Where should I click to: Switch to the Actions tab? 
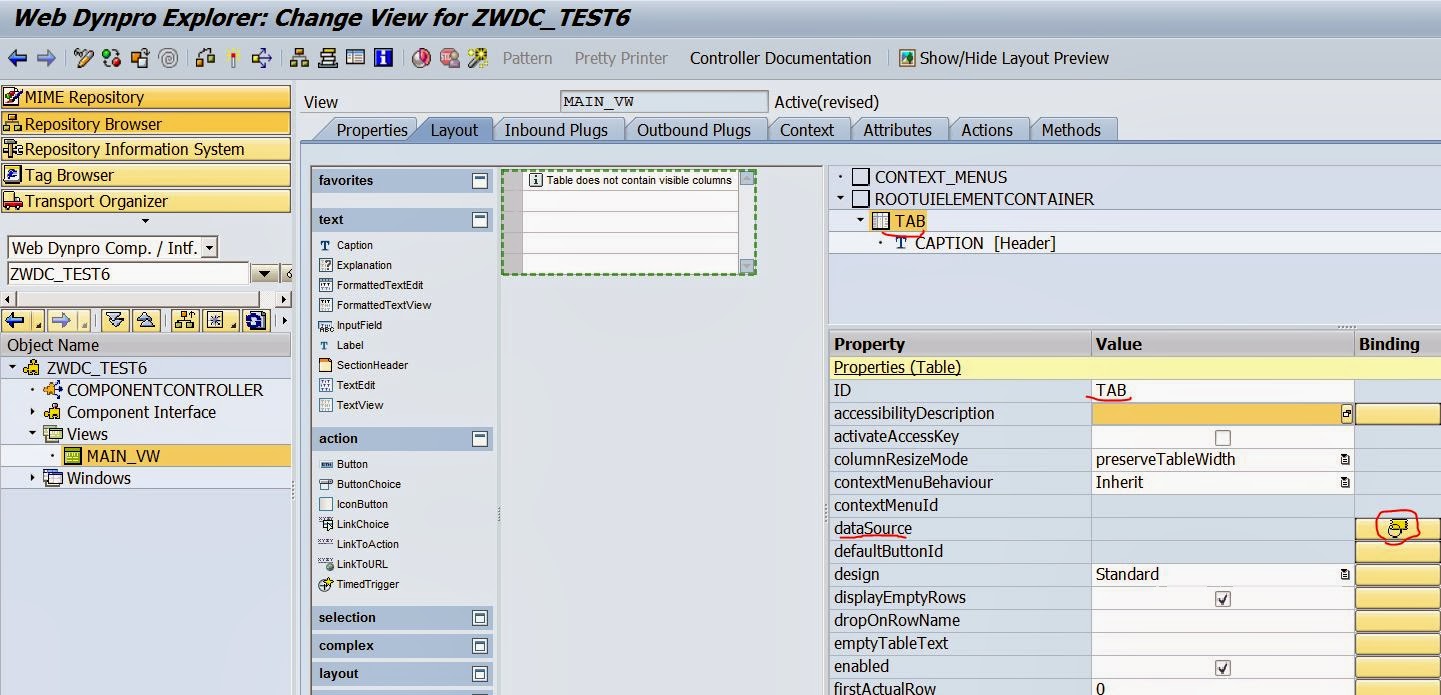click(987, 130)
